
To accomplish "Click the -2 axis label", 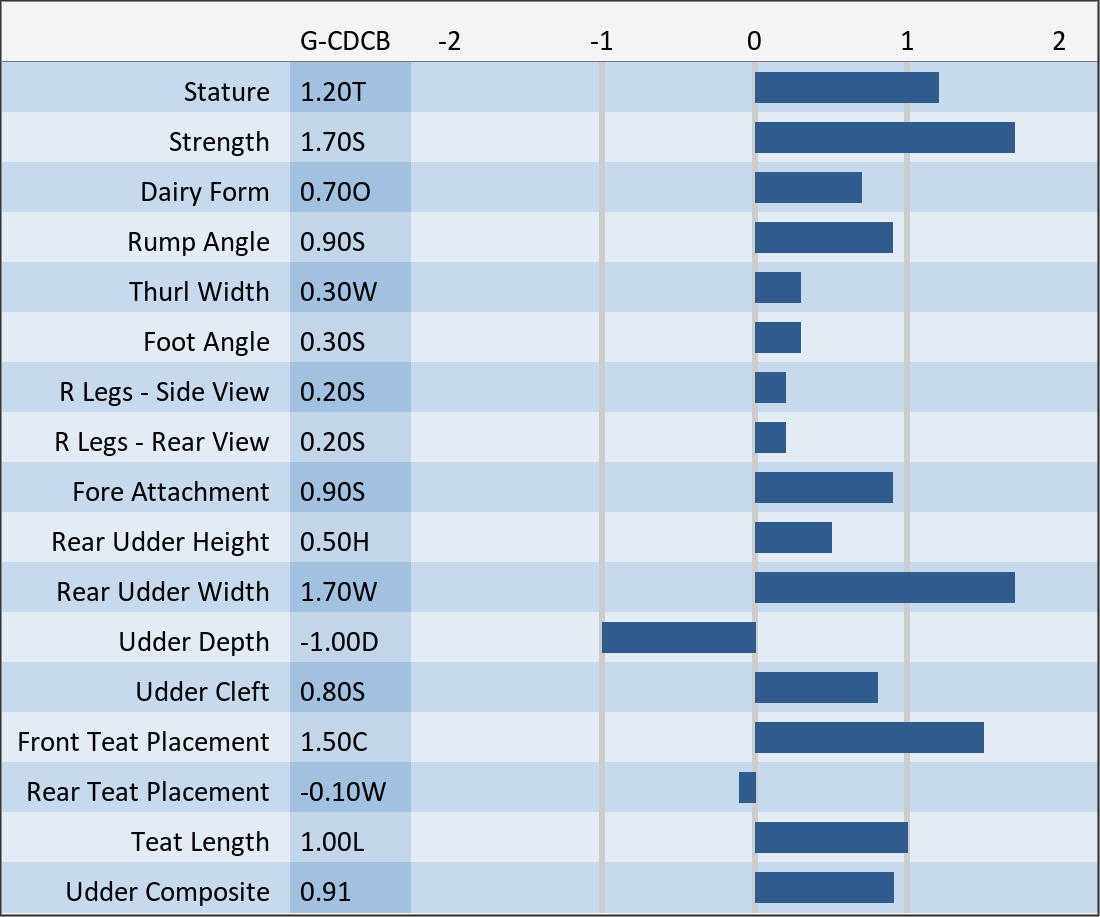I will click(450, 41).
